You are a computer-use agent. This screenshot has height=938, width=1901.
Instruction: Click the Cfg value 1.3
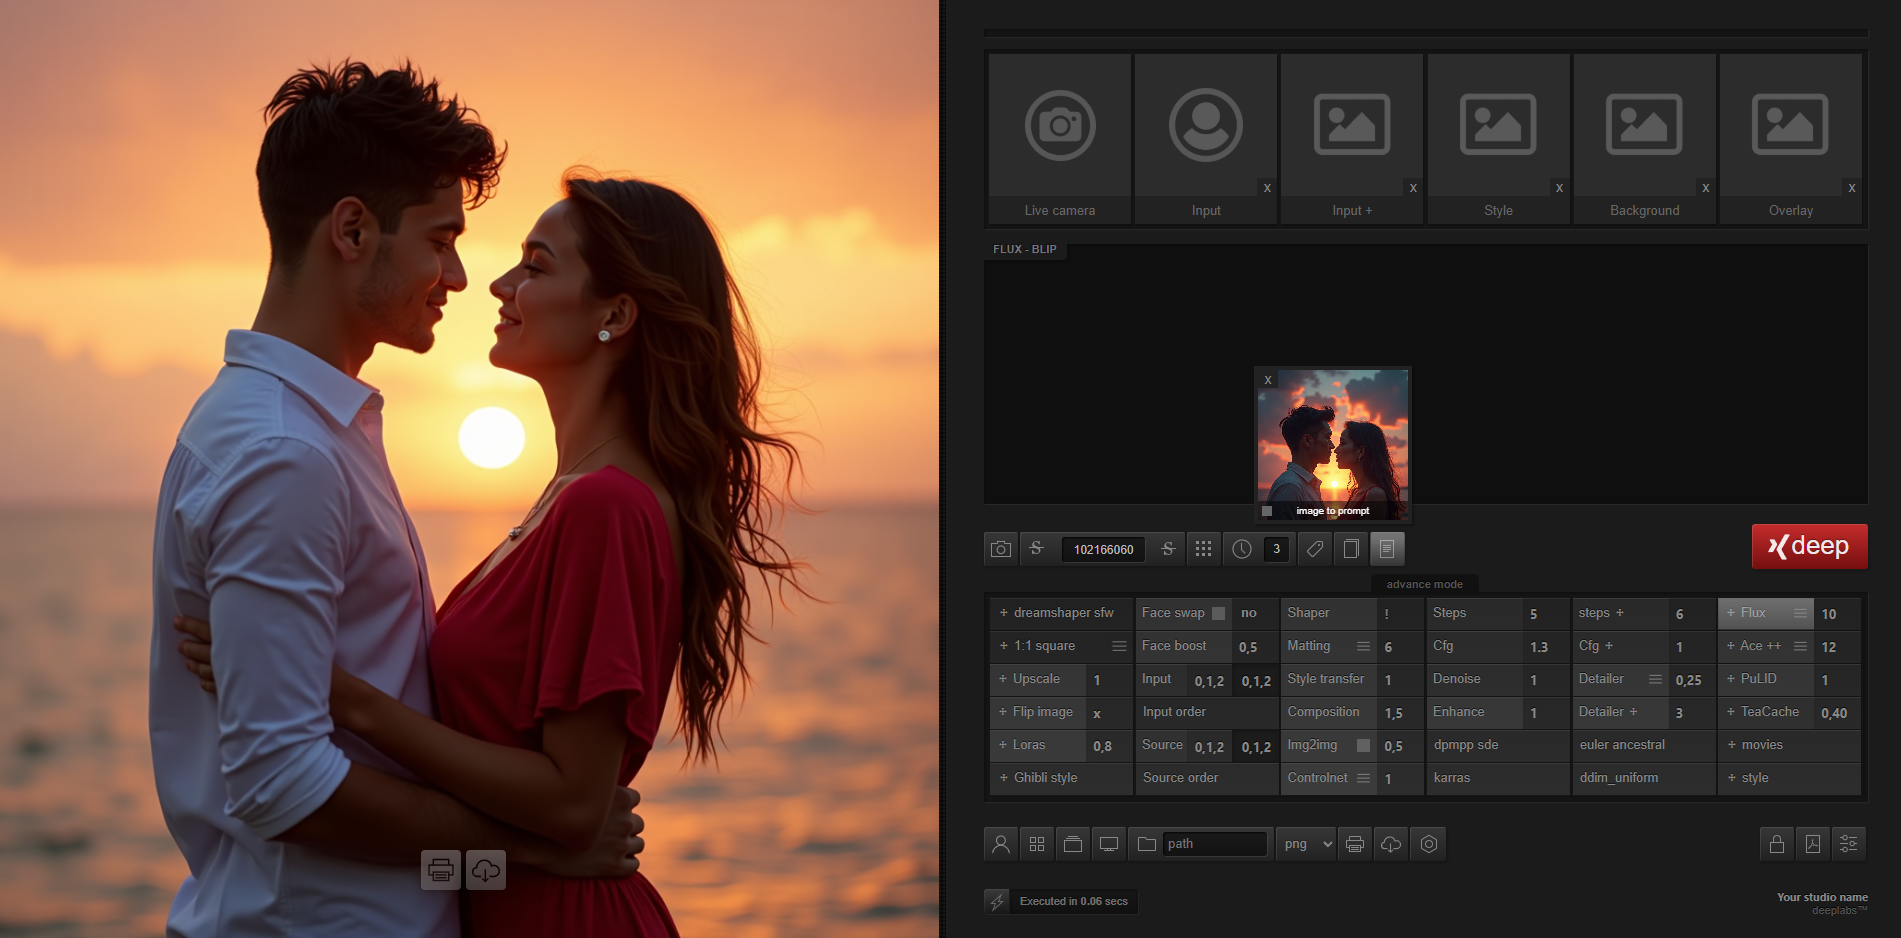pos(1544,647)
